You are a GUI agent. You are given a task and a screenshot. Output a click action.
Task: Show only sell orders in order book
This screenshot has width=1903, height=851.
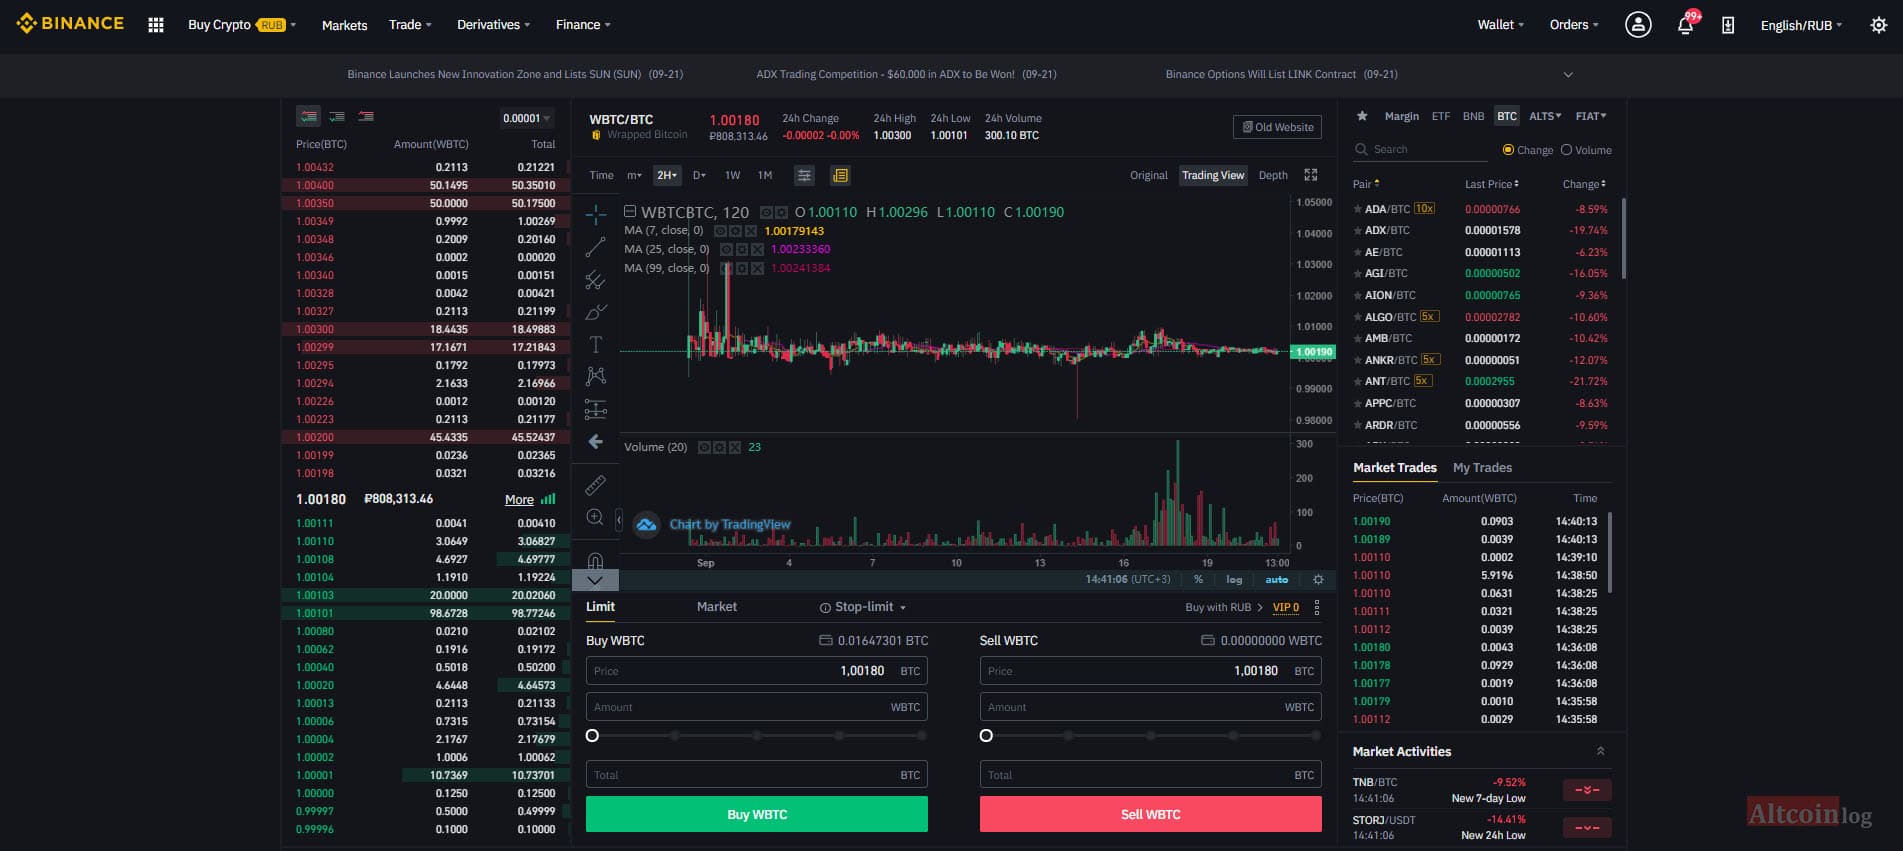pyautogui.click(x=366, y=117)
